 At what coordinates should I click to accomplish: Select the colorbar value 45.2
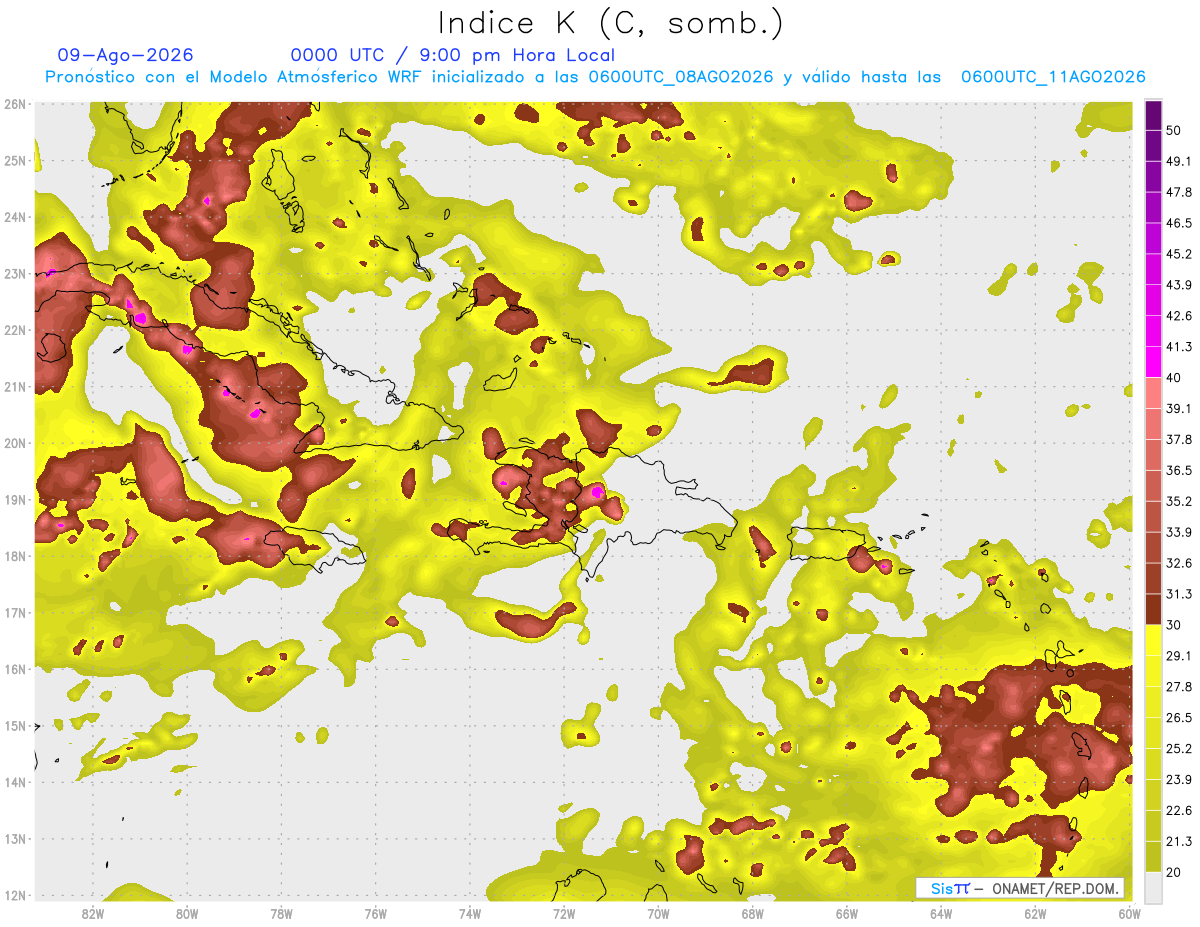click(x=1179, y=254)
